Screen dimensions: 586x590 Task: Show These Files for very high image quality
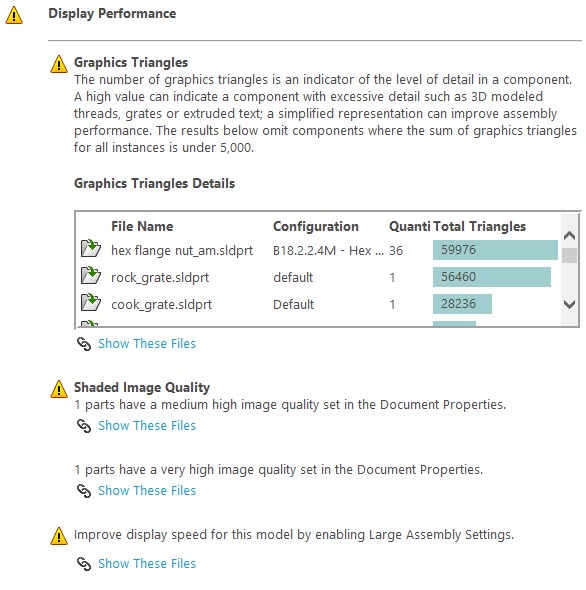[147, 491]
